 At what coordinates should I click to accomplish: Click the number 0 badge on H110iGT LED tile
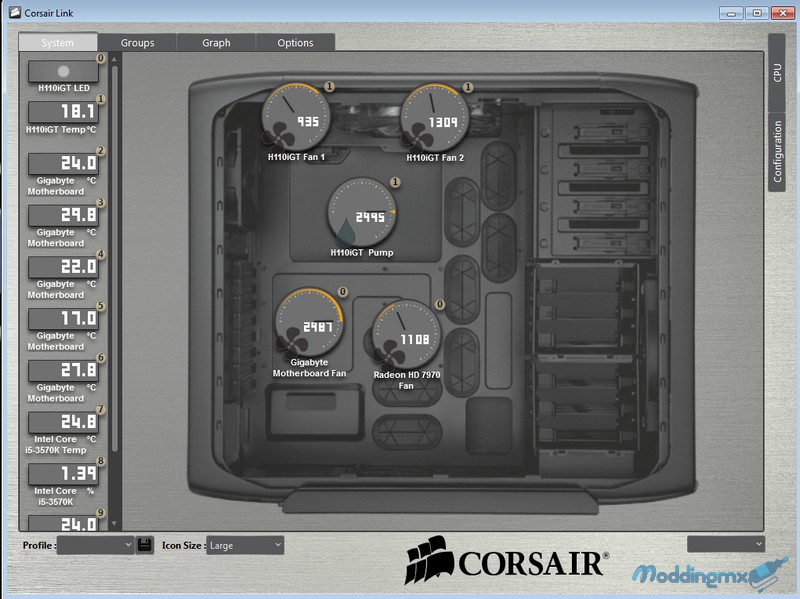(x=101, y=58)
